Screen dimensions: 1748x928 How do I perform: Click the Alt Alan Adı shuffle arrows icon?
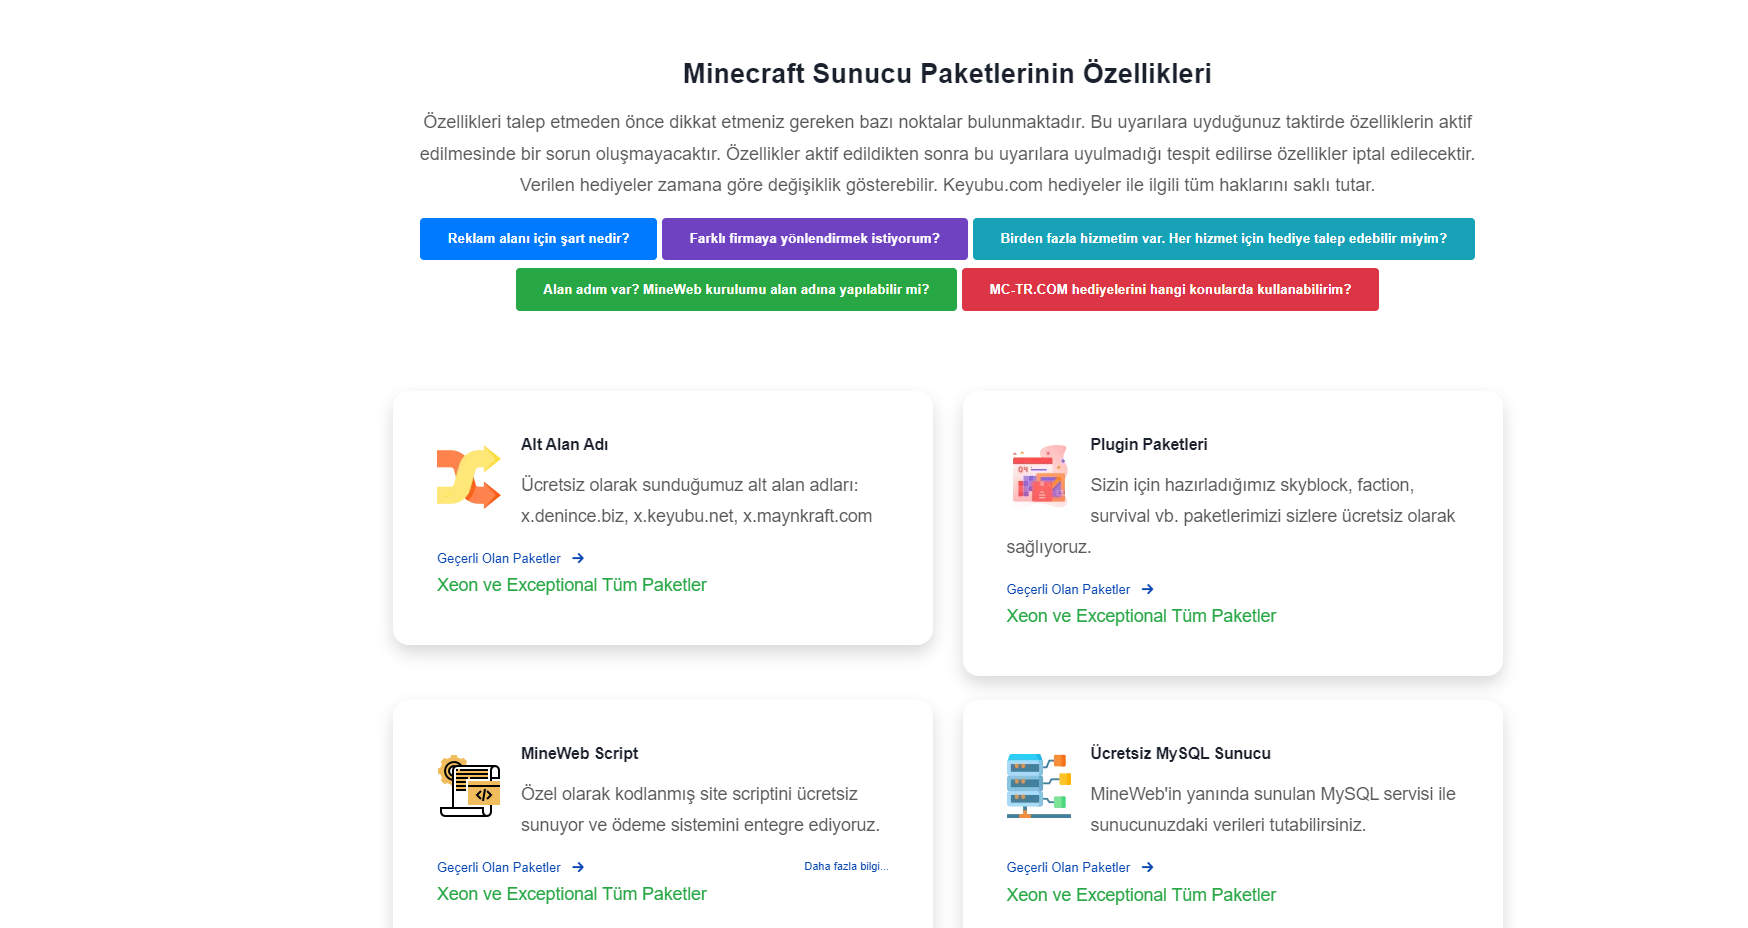tap(469, 477)
